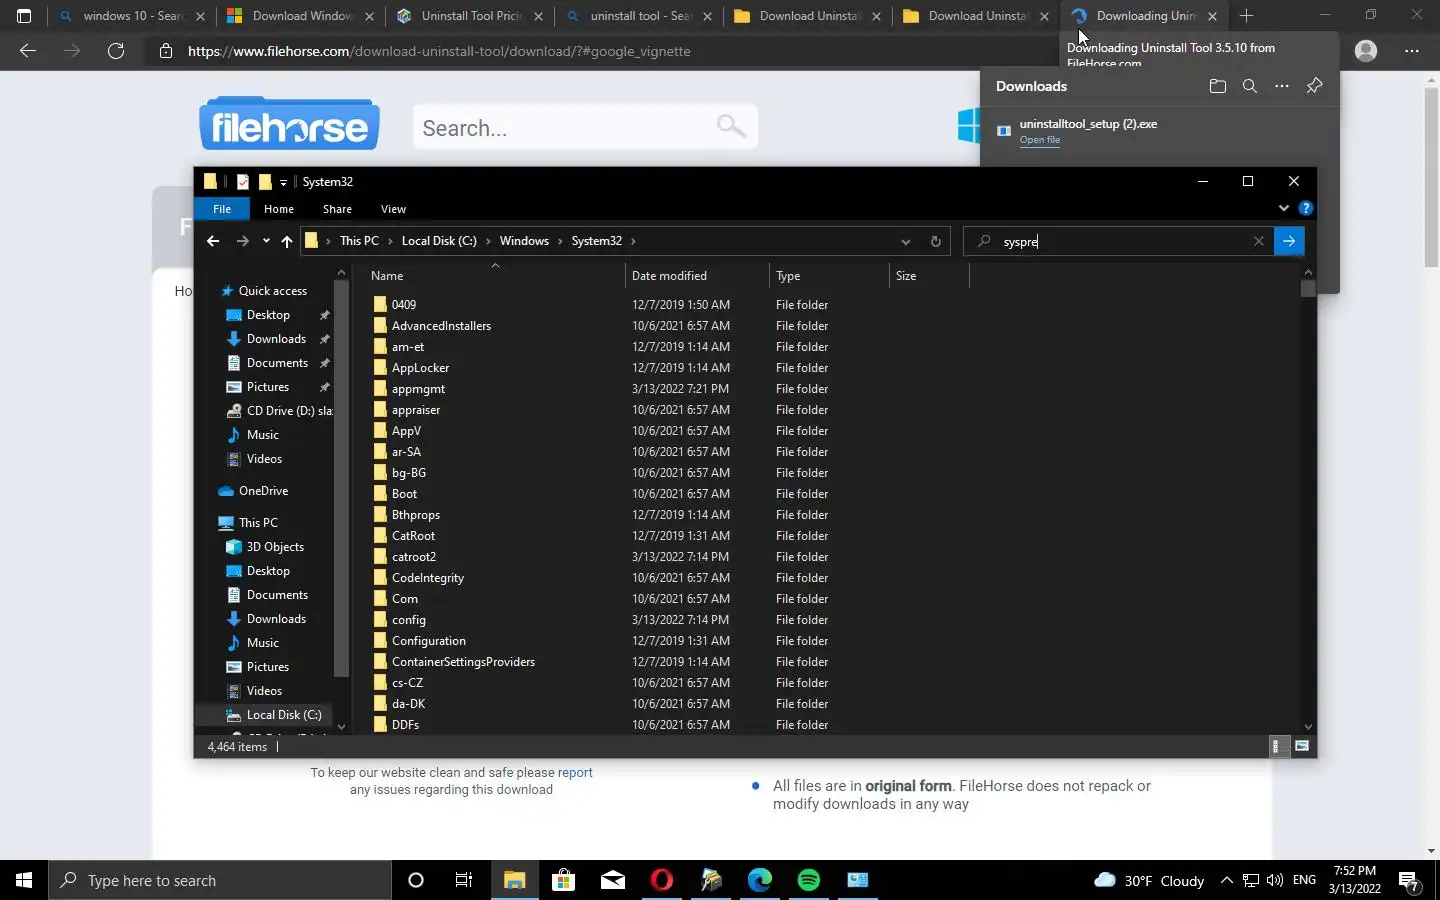Pin the Downloads panel
The height and width of the screenshot is (900, 1440).
pyautogui.click(x=1314, y=86)
